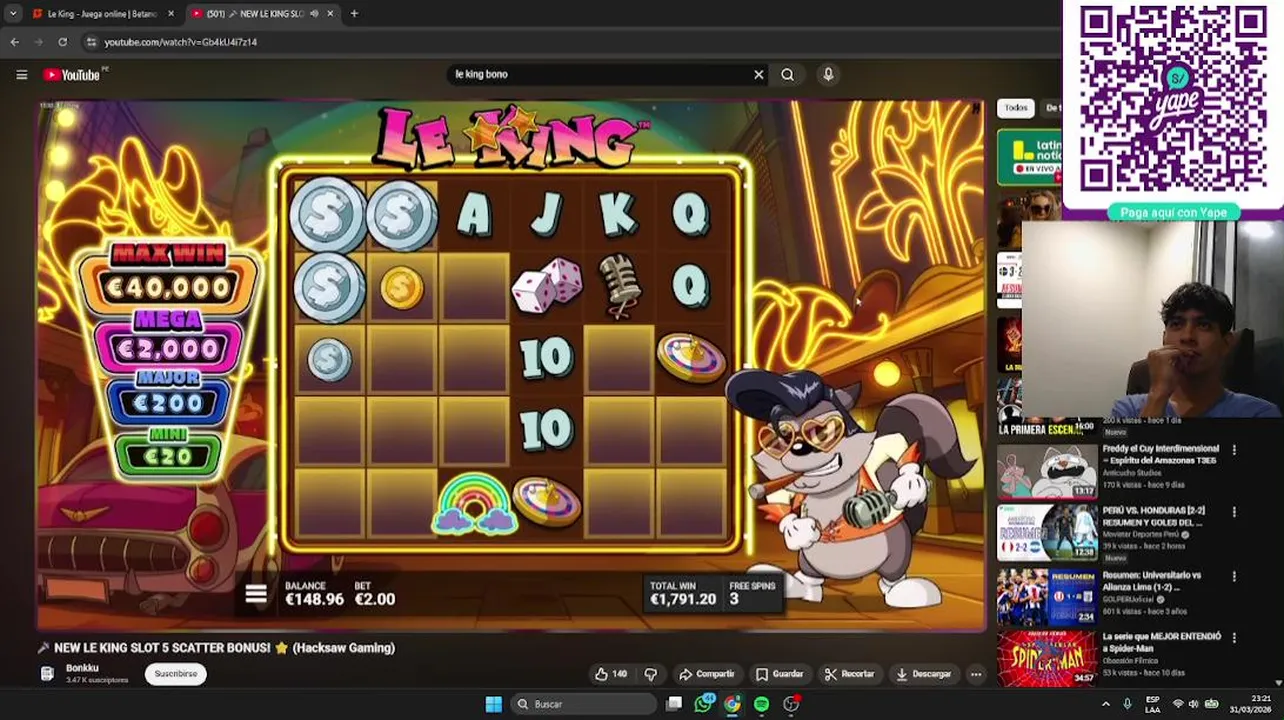Open Freddy el Cuy thumbnail image
The height and width of the screenshot is (720, 1284).
1046,470
